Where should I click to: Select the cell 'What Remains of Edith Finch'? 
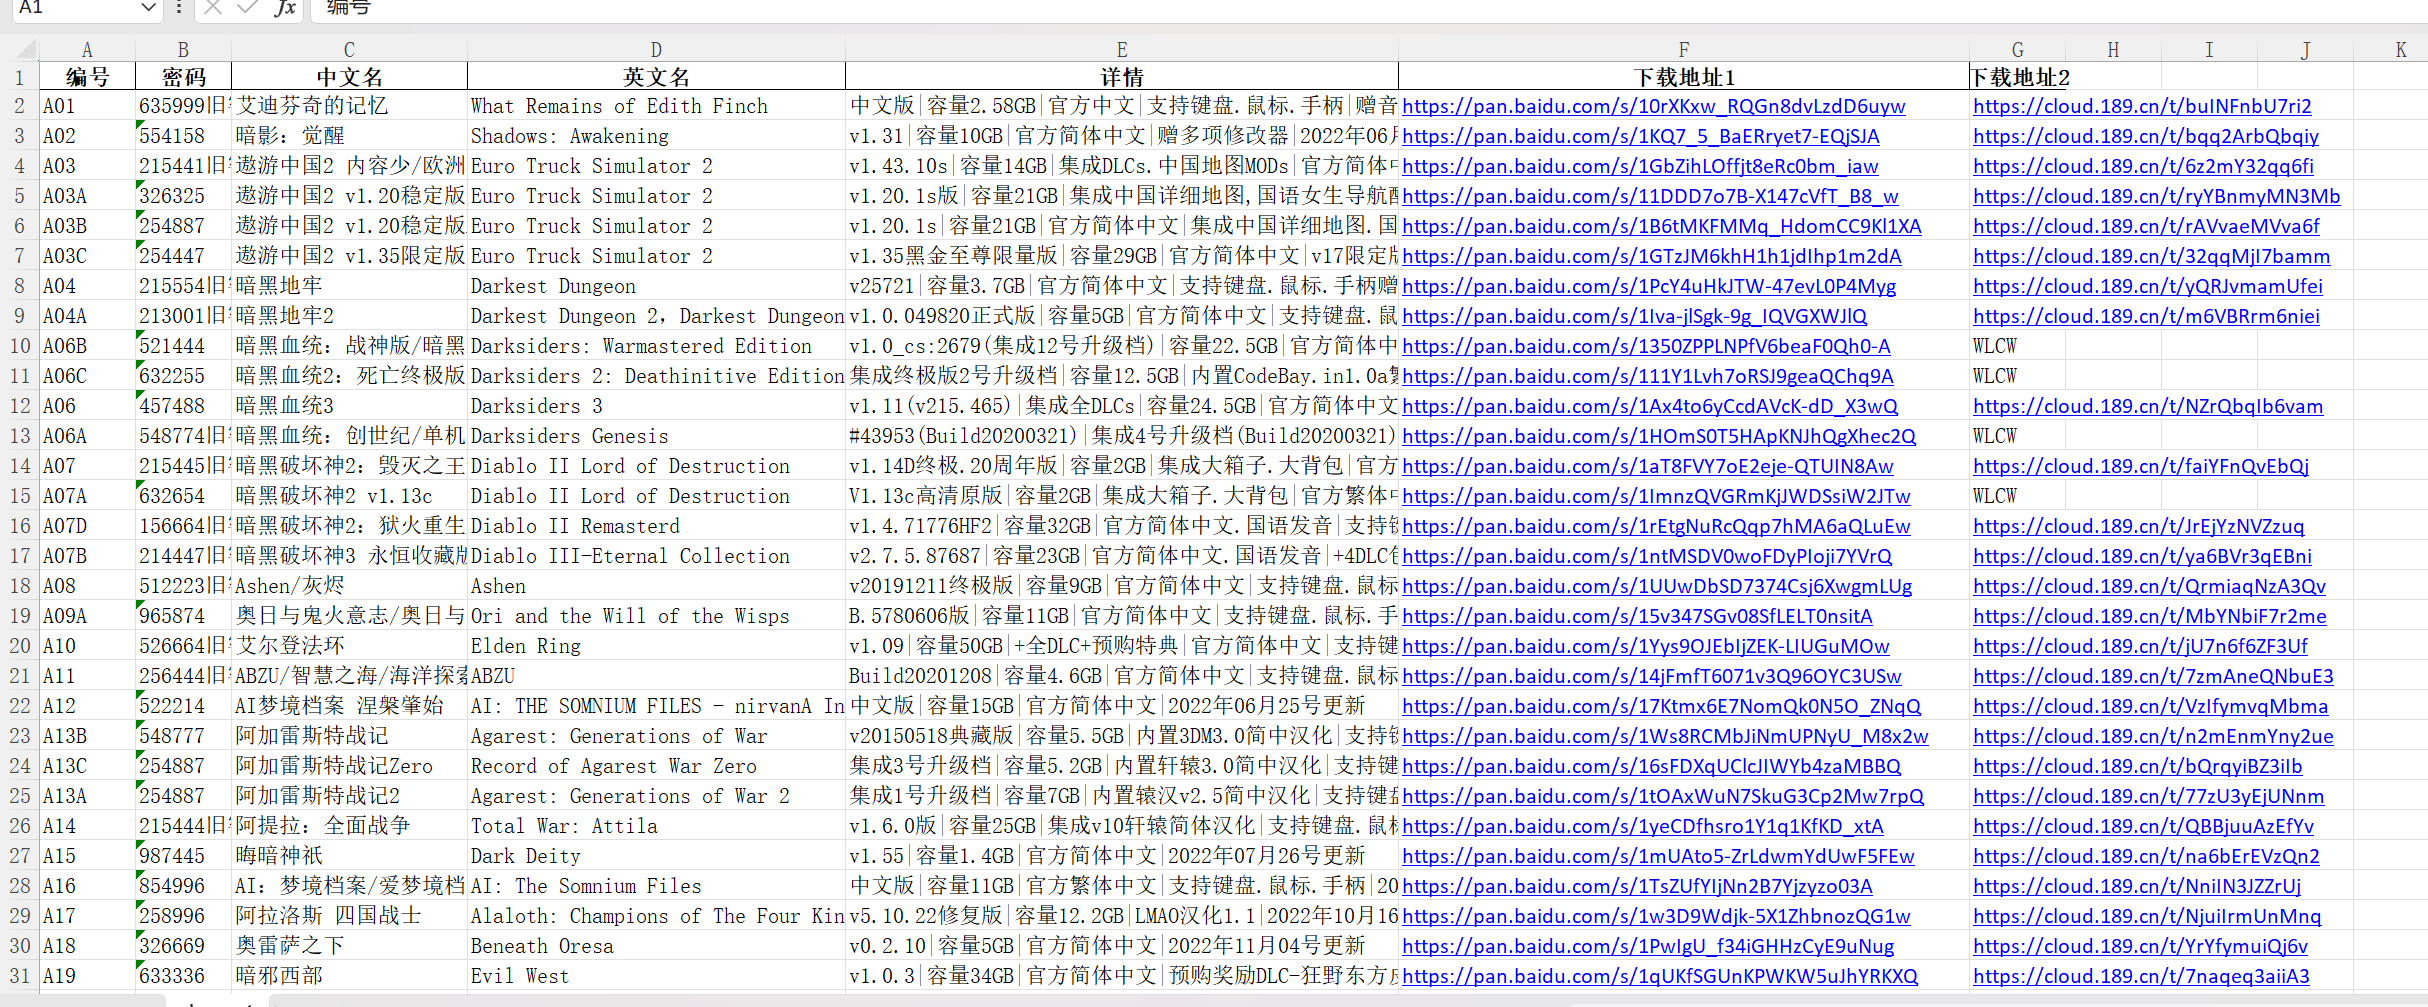pos(656,106)
